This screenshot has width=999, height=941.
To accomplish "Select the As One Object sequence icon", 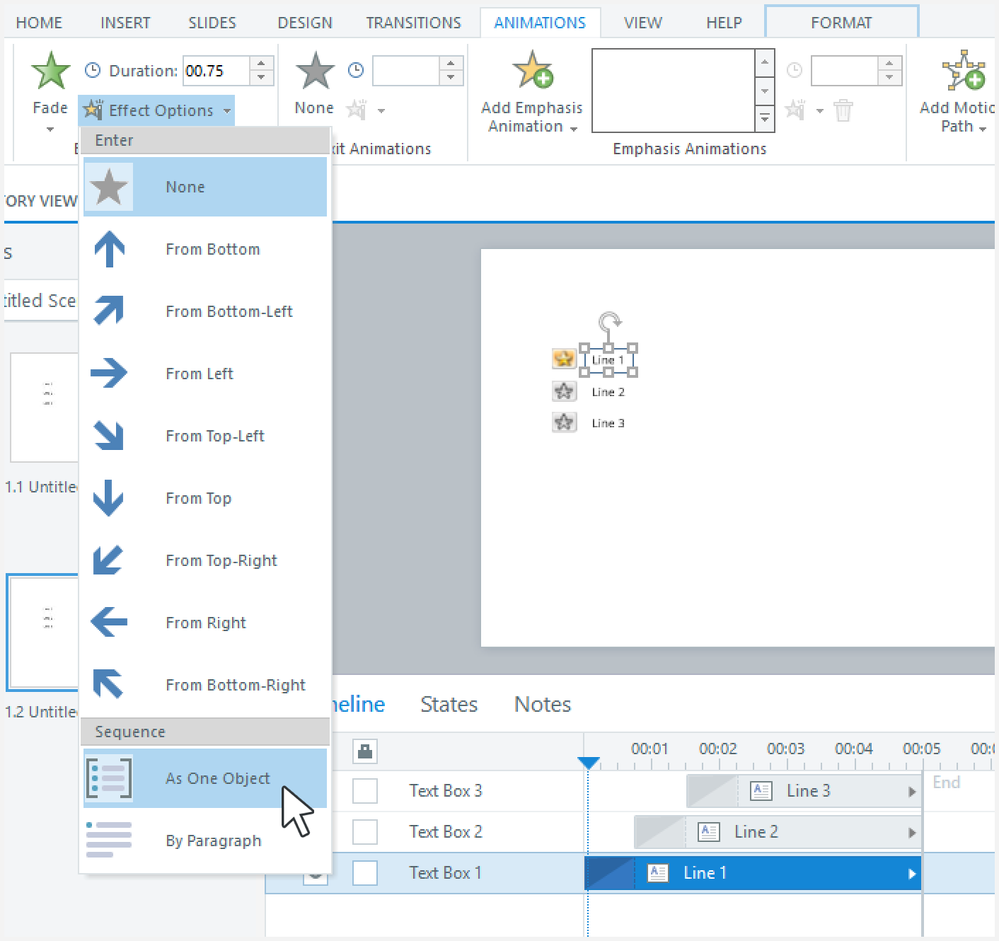I will point(109,778).
